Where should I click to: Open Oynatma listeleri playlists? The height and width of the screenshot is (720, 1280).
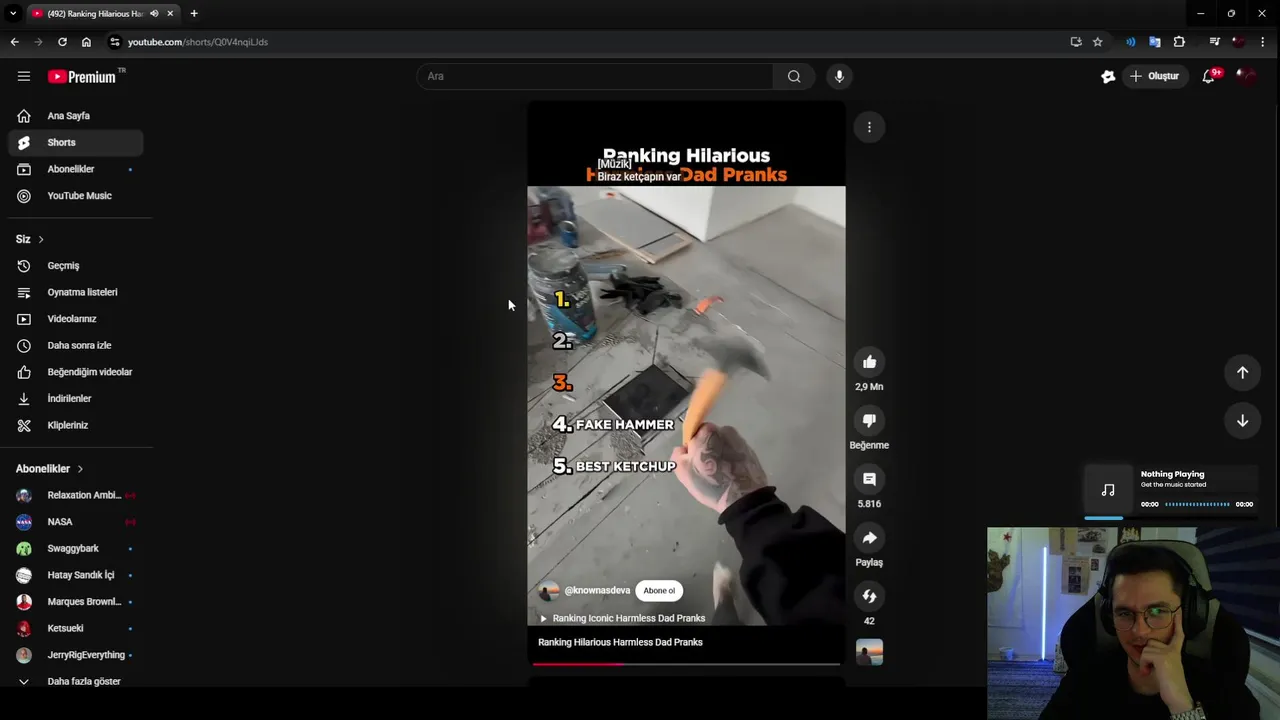coord(76,292)
